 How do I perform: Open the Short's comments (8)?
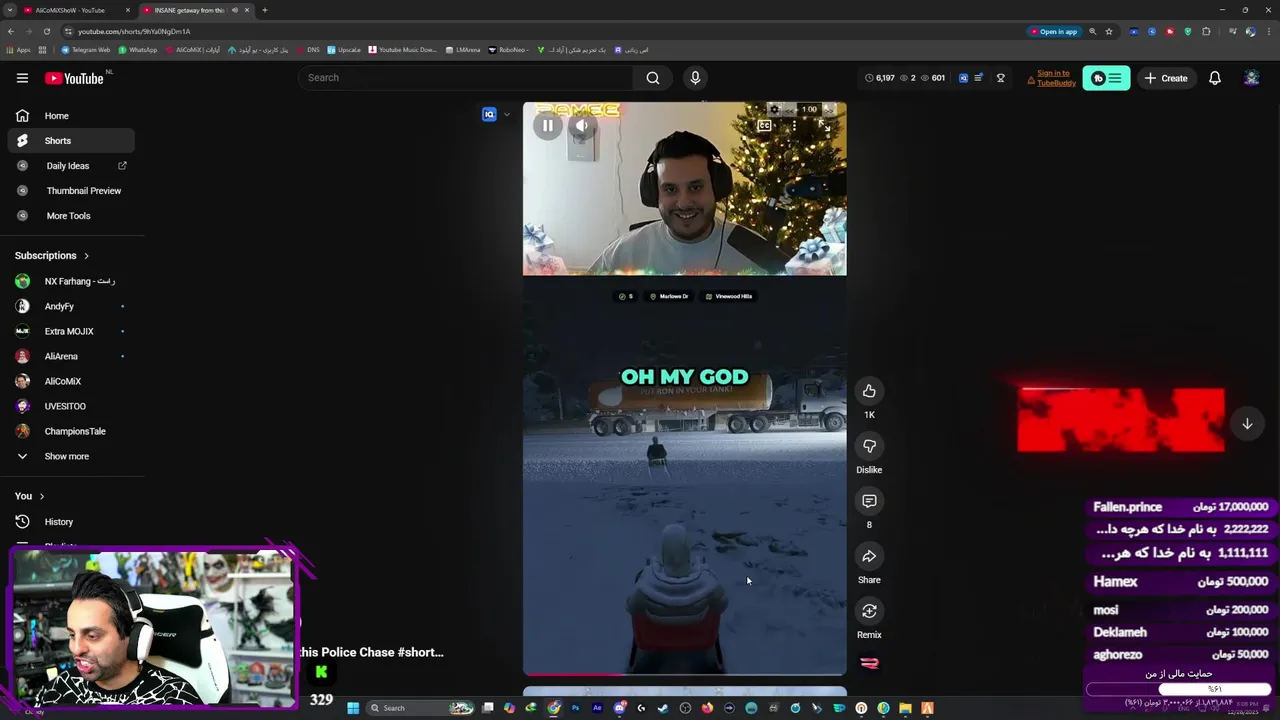click(x=869, y=501)
